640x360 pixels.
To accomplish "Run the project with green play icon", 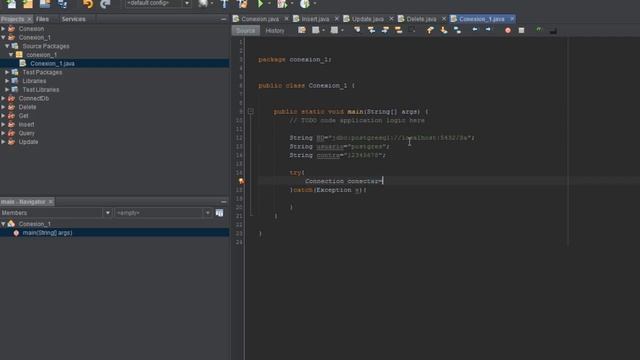I will (260, 4).
